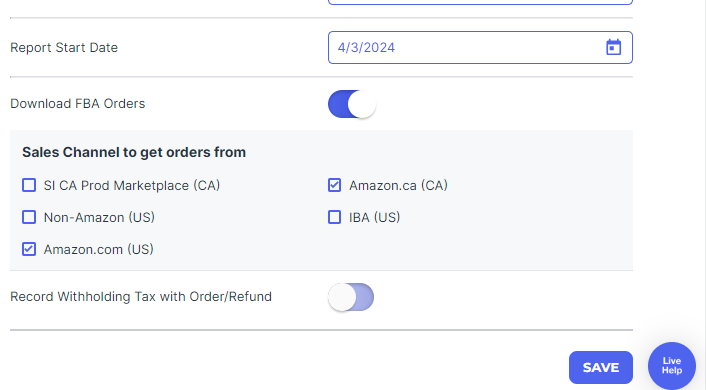
Task: Tick the Non-Amazon (US) checkbox
Action: tap(29, 217)
